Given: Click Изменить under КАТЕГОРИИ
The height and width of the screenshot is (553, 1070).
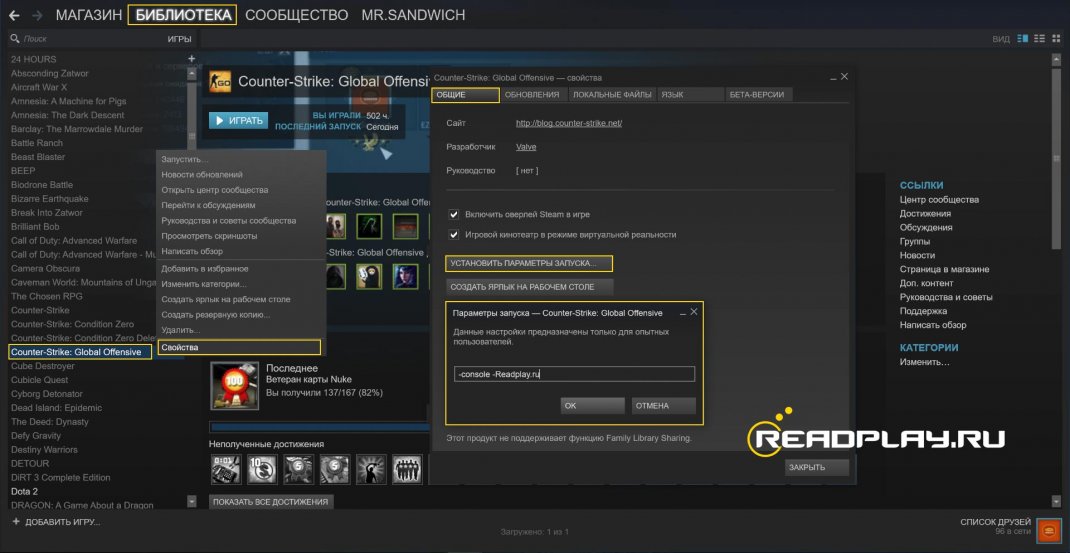Looking at the screenshot, I should (x=924, y=362).
